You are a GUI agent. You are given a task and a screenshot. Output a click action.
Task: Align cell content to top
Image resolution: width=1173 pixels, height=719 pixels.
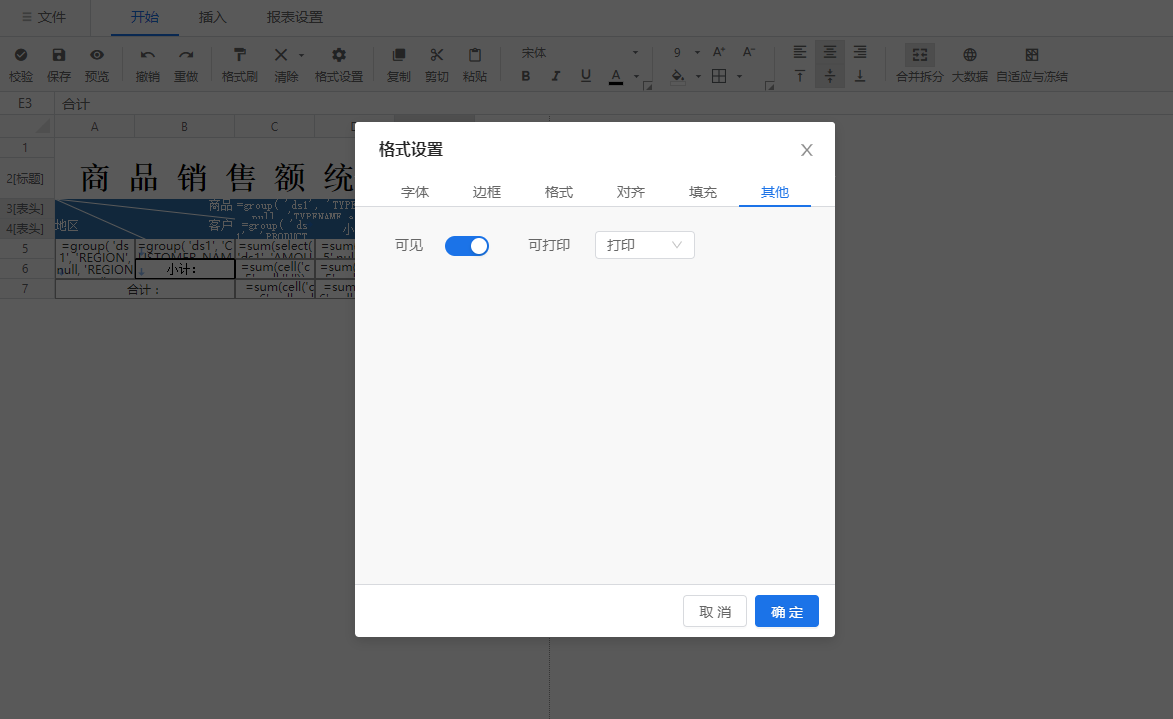pos(800,76)
